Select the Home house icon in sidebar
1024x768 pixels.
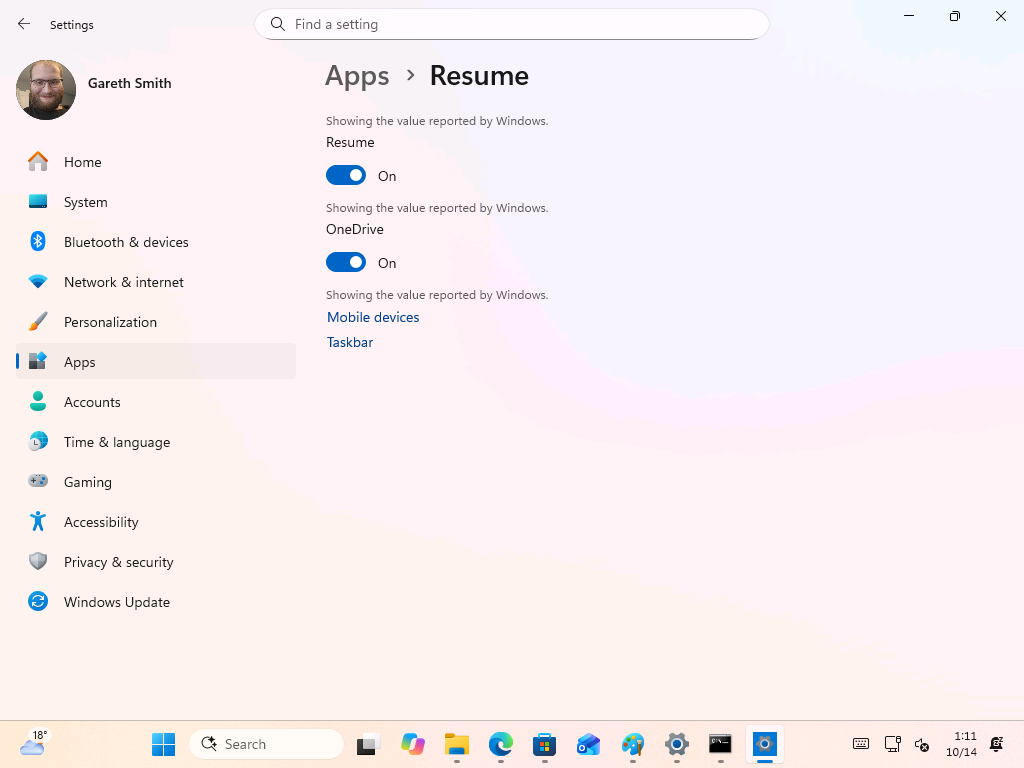coord(38,161)
